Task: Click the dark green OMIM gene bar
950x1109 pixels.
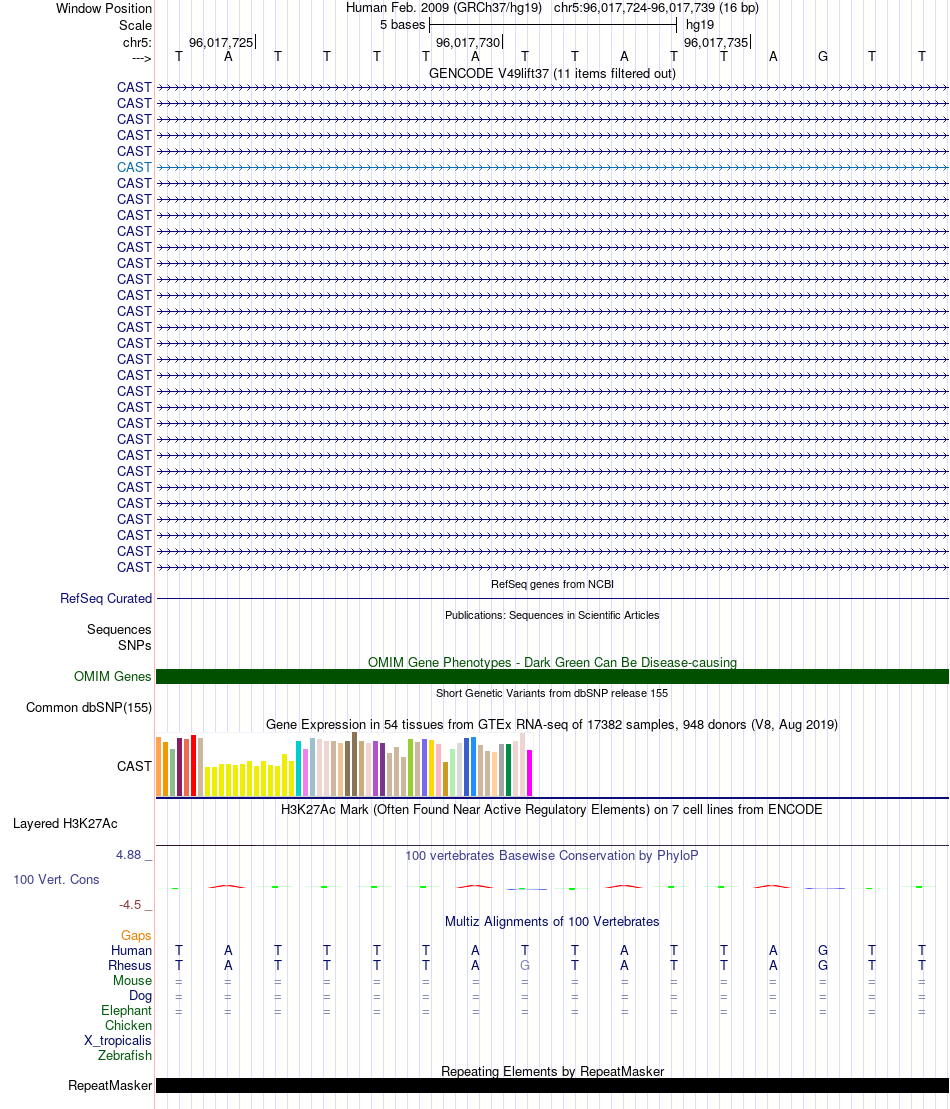Action: click(552, 677)
